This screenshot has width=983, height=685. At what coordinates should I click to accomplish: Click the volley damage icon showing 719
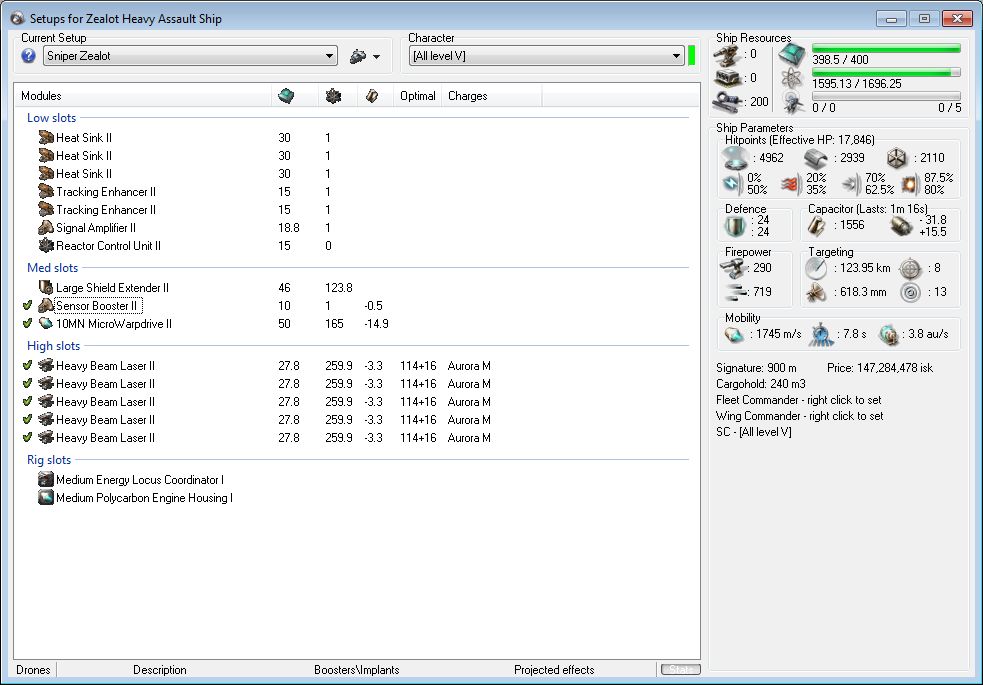pyautogui.click(x=735, y=292)
